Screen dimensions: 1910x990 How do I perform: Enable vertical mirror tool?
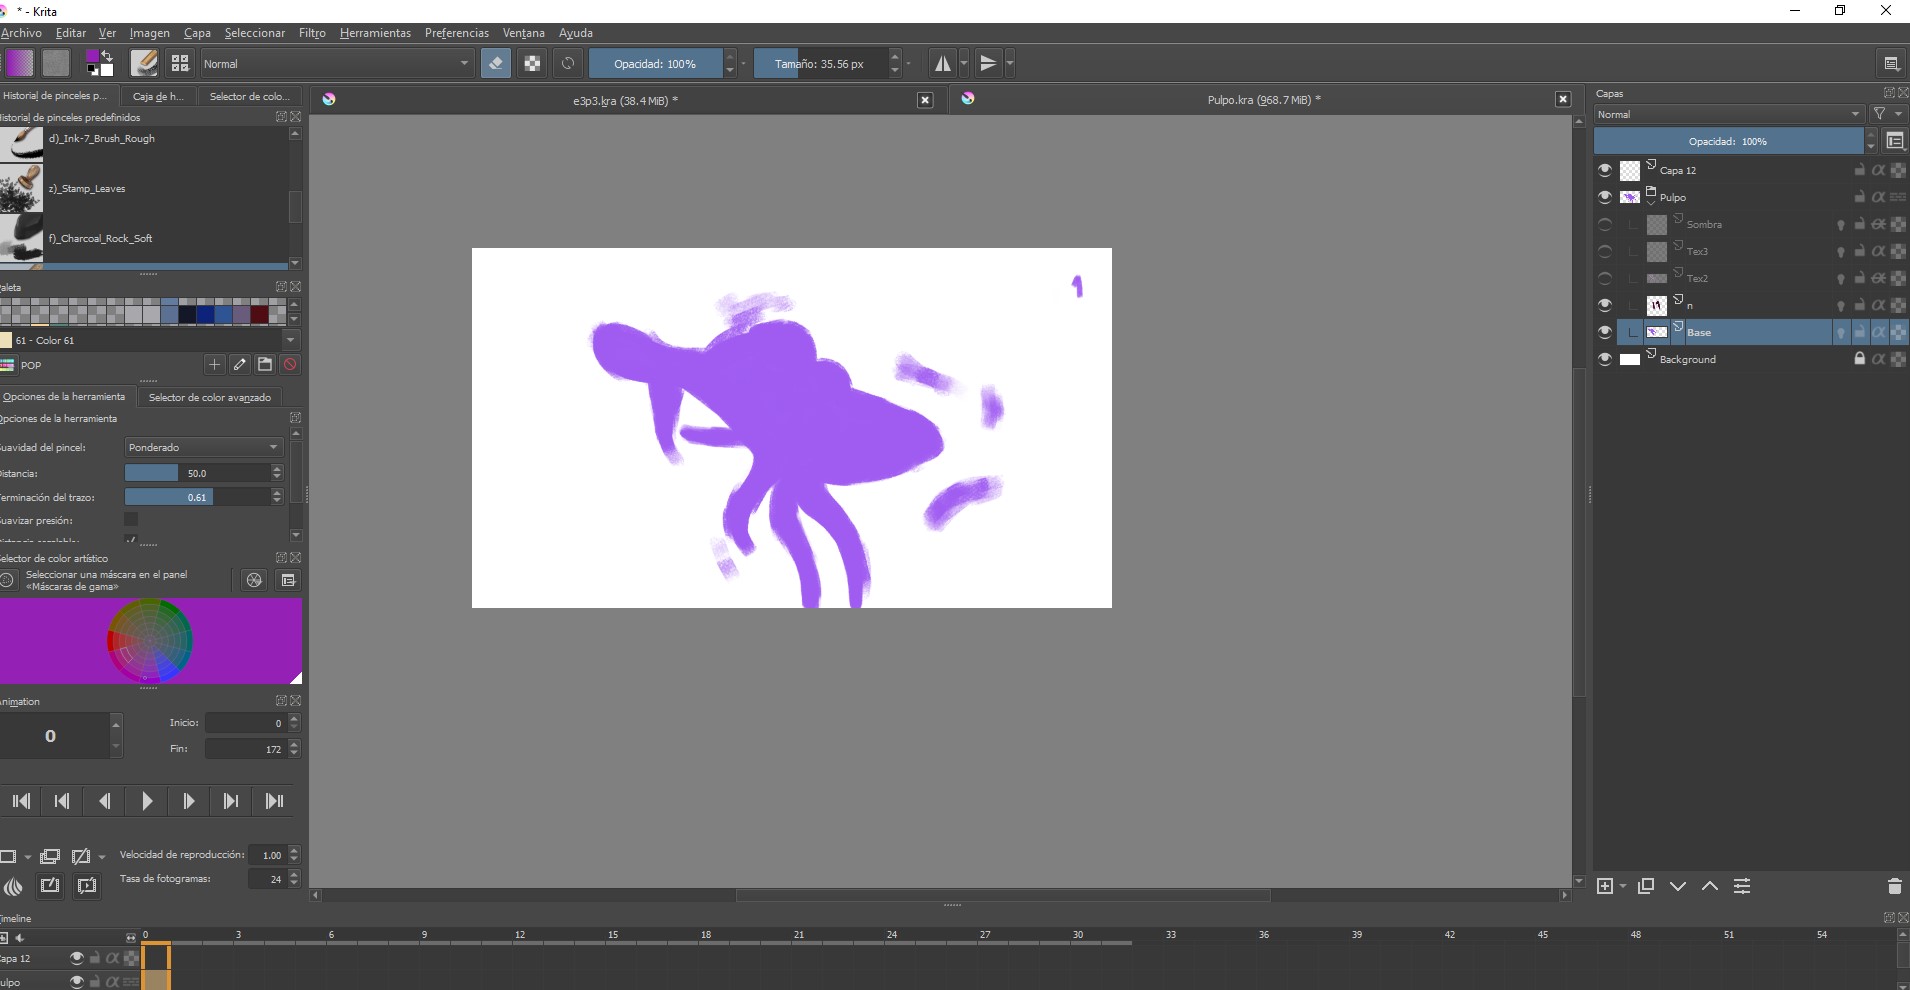pyautogui.click(x=988, y=63)
